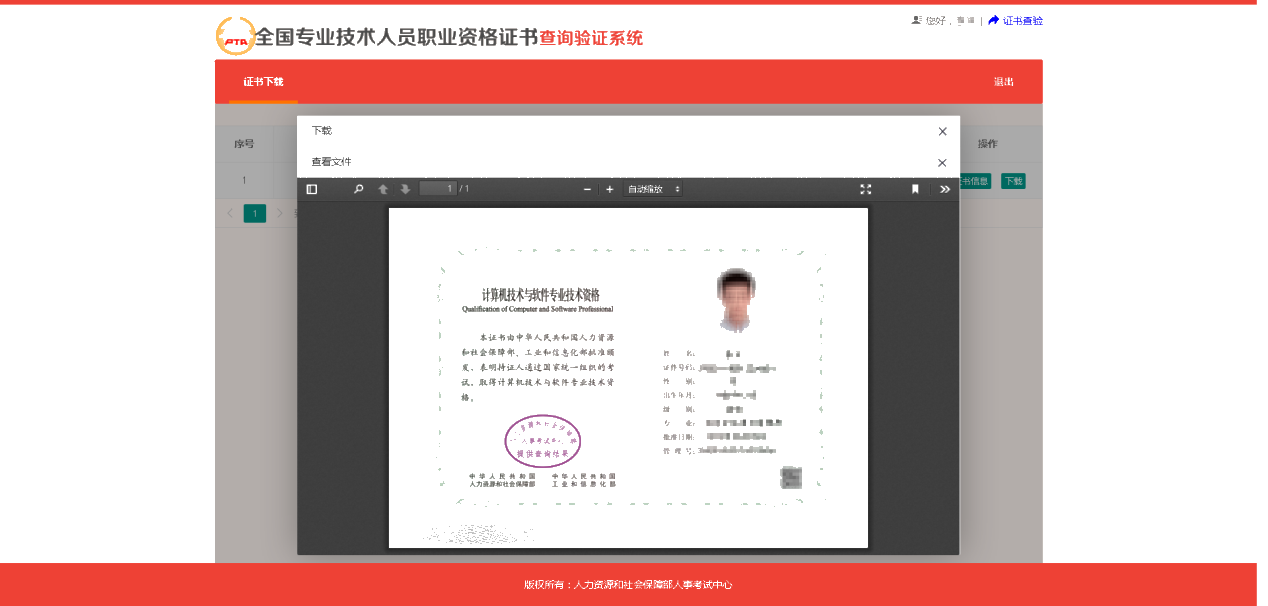1268x606 pixels.
Task: Open the 自动缩放 zoom dropdown
Action: click(653, 189)
